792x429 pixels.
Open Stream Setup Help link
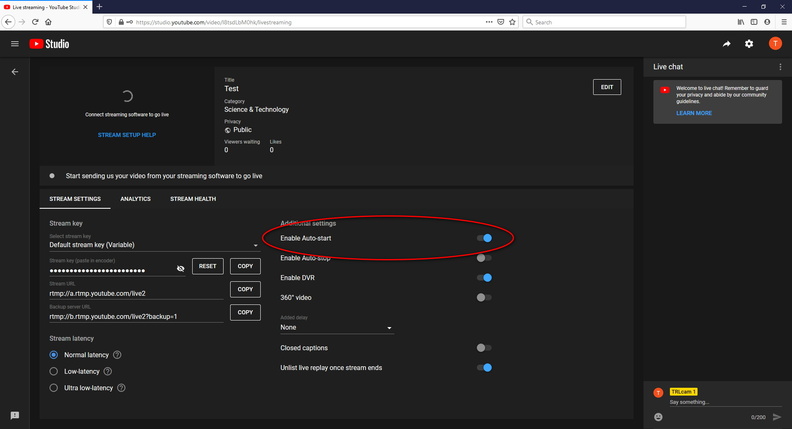(127, 135)
